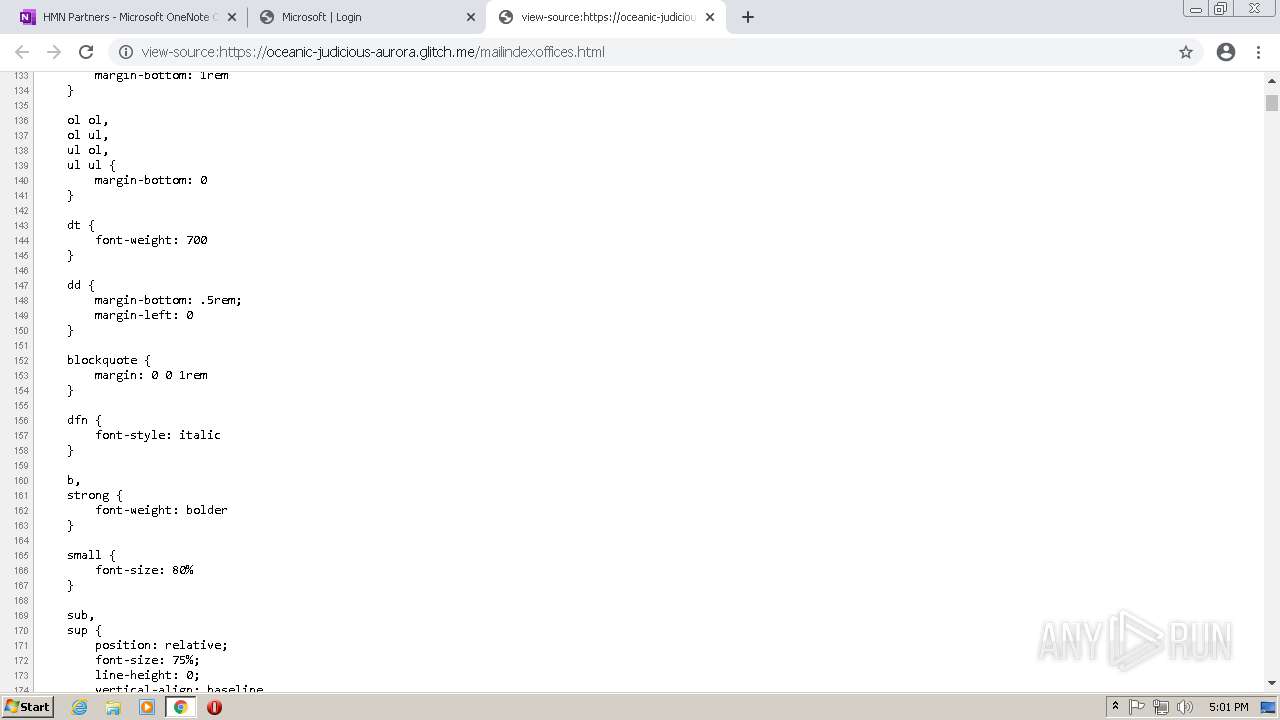Open Windows Media Player from taskbar
Screen dimensions: 1280x720
147,707
